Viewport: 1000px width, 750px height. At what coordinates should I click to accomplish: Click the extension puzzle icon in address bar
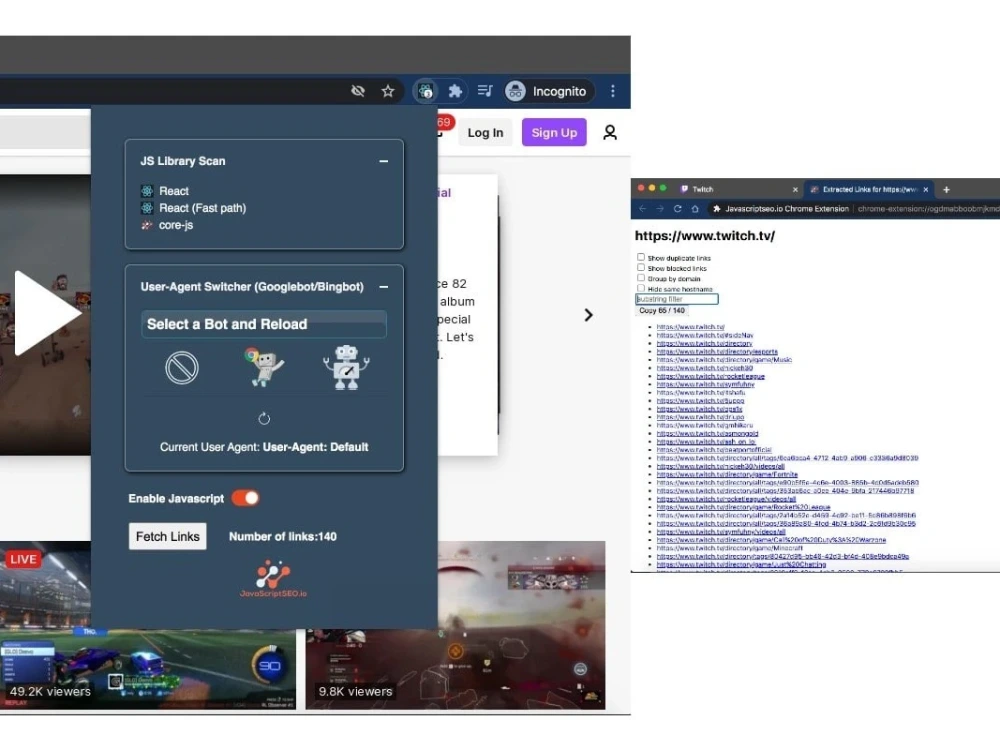pyautogui.click(x=717, y=209)
